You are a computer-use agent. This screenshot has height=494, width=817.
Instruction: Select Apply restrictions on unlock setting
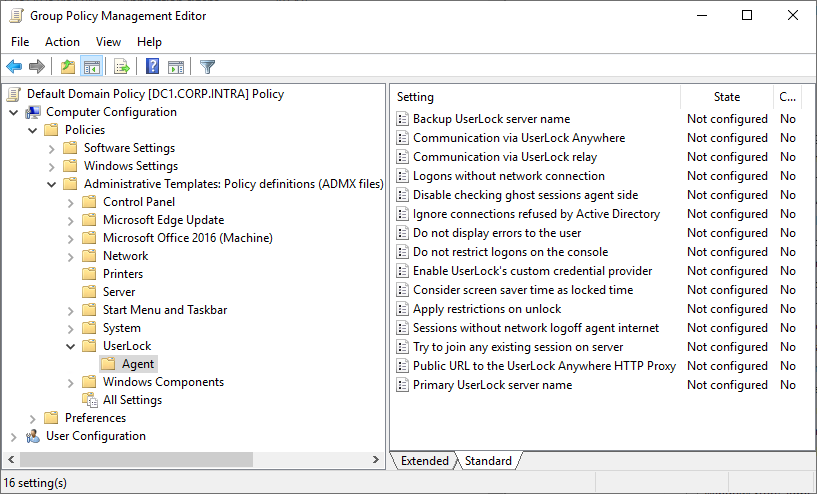pos(487,309)
